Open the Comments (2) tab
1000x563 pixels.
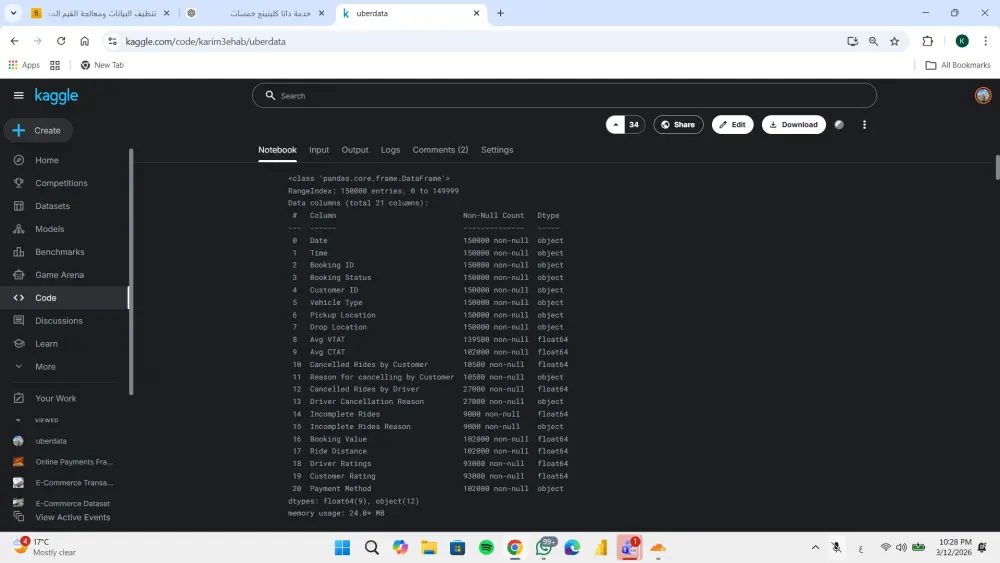pos(440,150)
